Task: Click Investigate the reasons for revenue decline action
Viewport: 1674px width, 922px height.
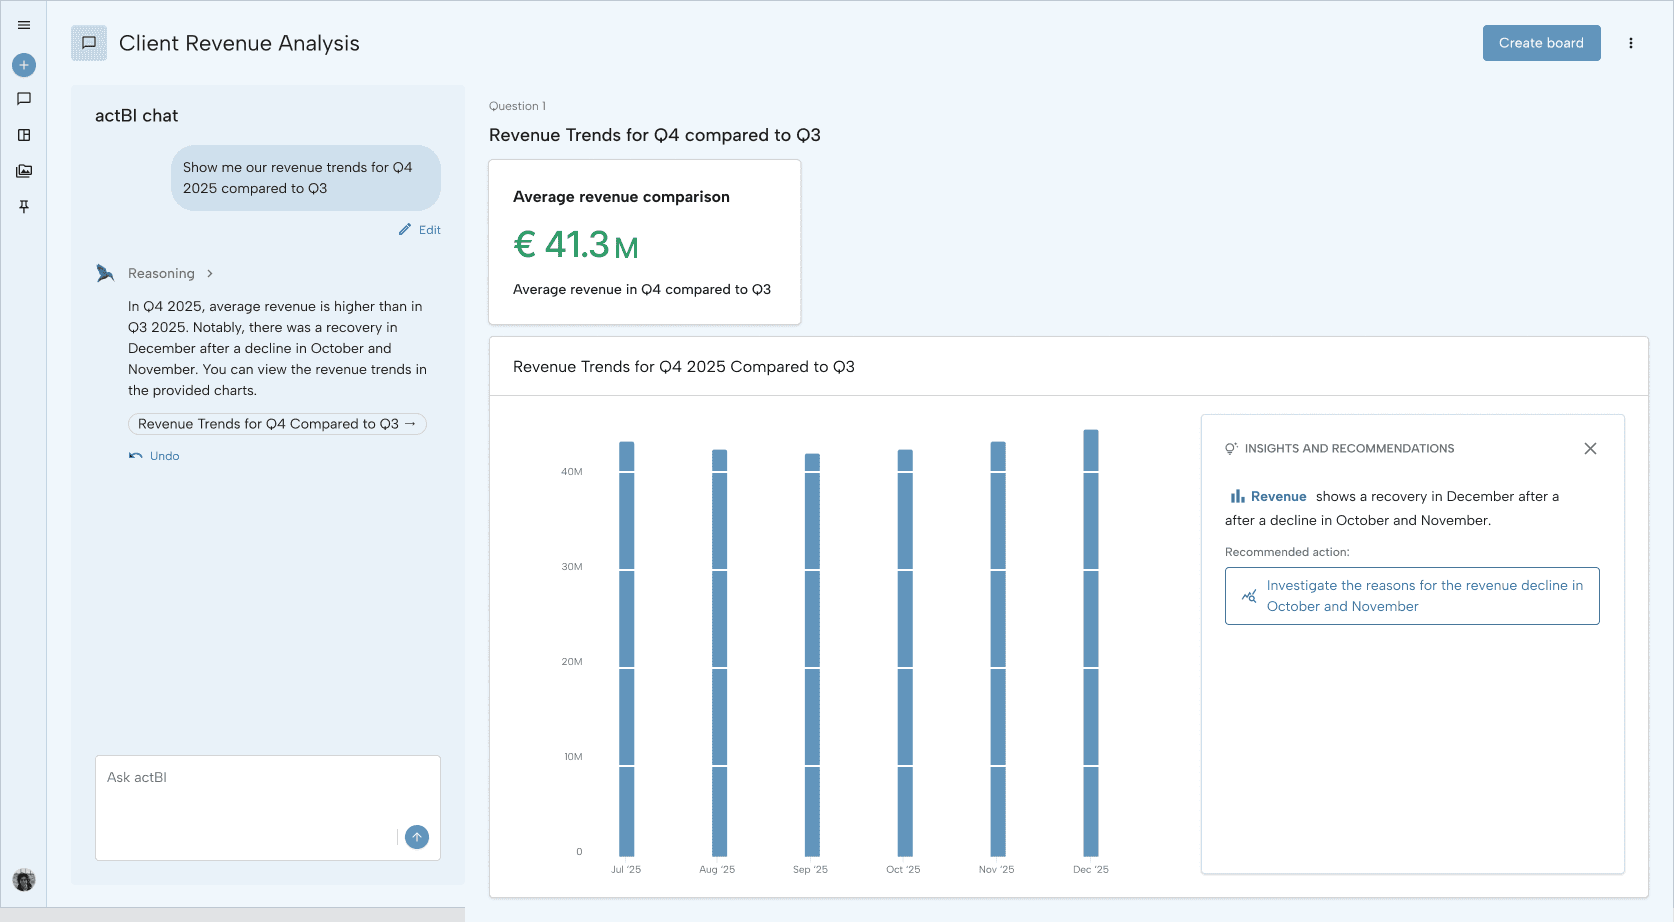Action: coord(1412,596)
